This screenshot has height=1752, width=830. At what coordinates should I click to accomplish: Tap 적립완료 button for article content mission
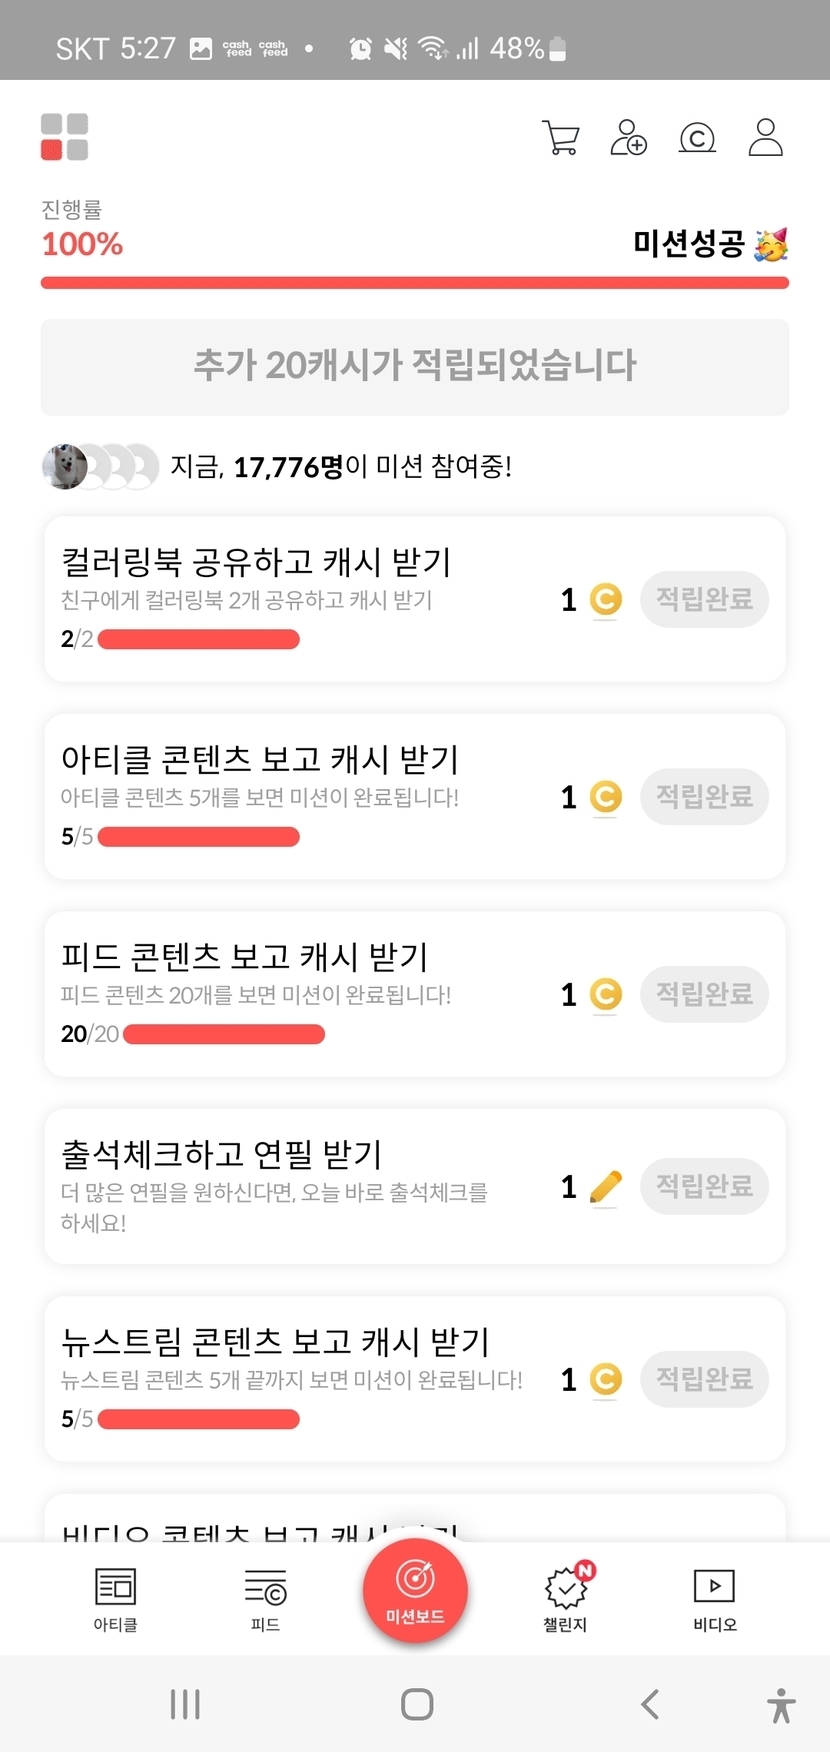point(704,797)
